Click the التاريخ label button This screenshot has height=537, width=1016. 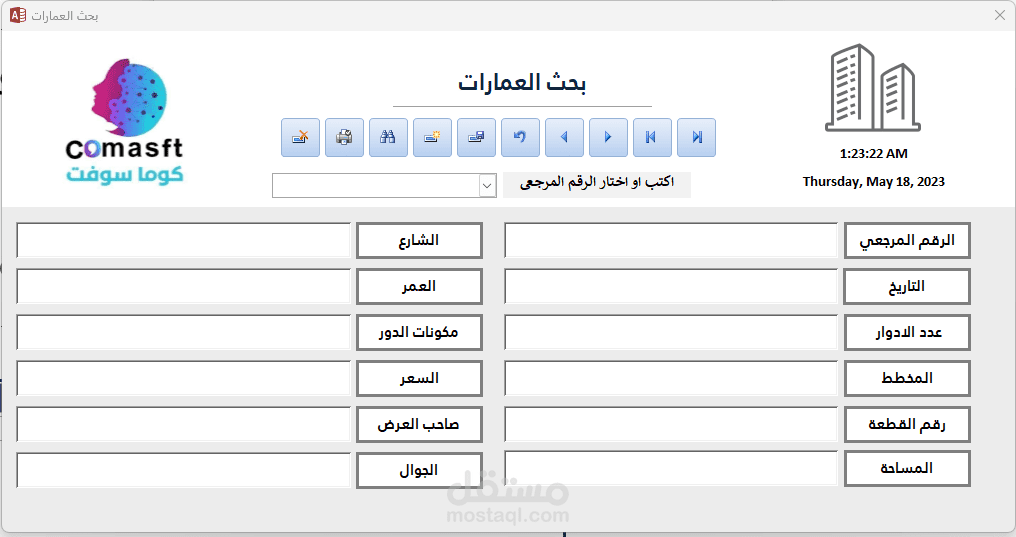click(907, 287)
